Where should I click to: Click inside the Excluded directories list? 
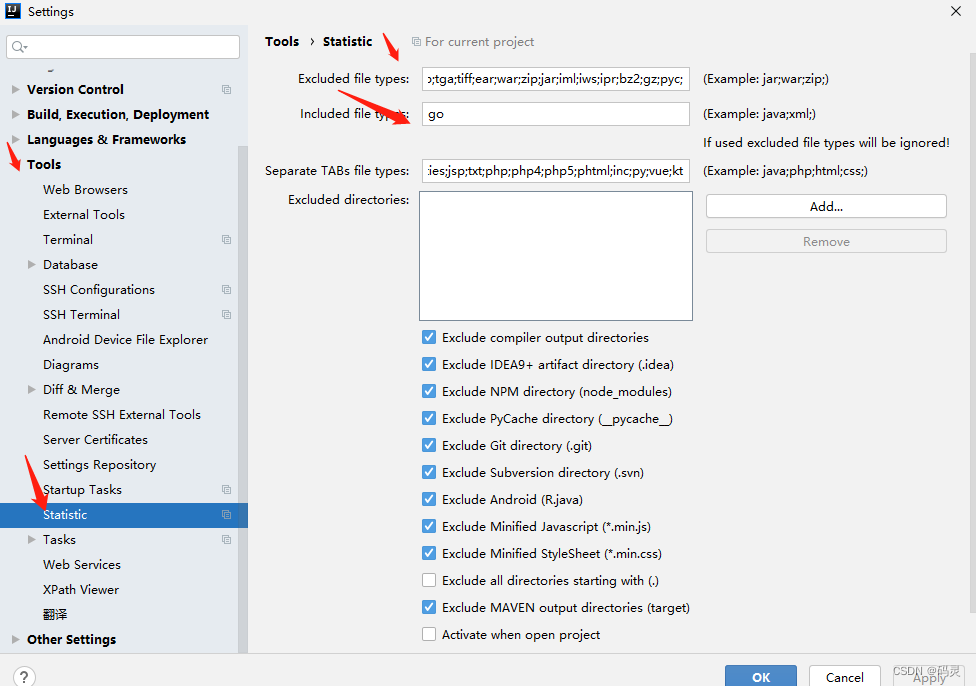click(x=556, y=256)
